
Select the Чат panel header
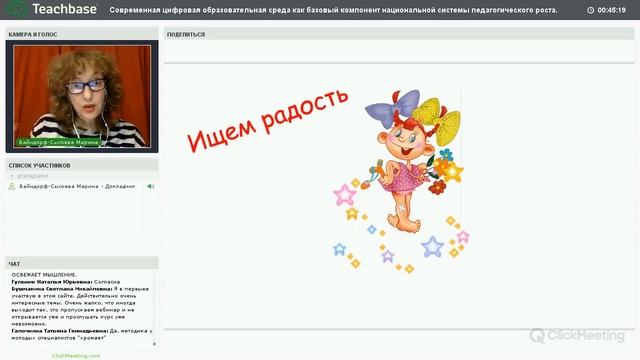[x=82, y=264]
